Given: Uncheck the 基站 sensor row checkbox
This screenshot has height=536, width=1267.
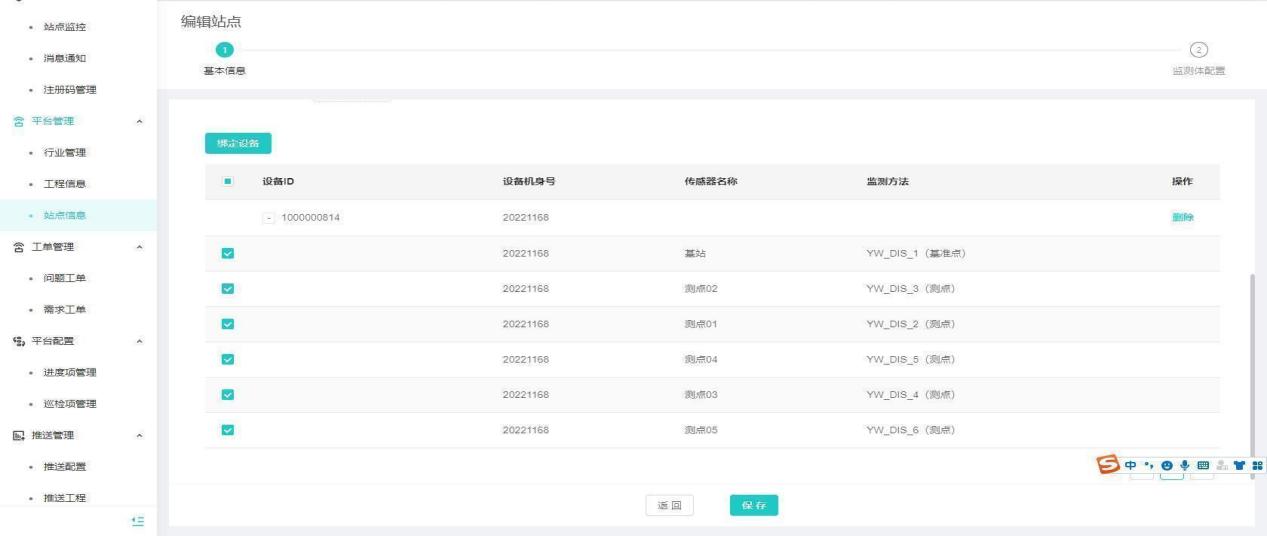Looking at the screenshot, I should coord(227,254).
